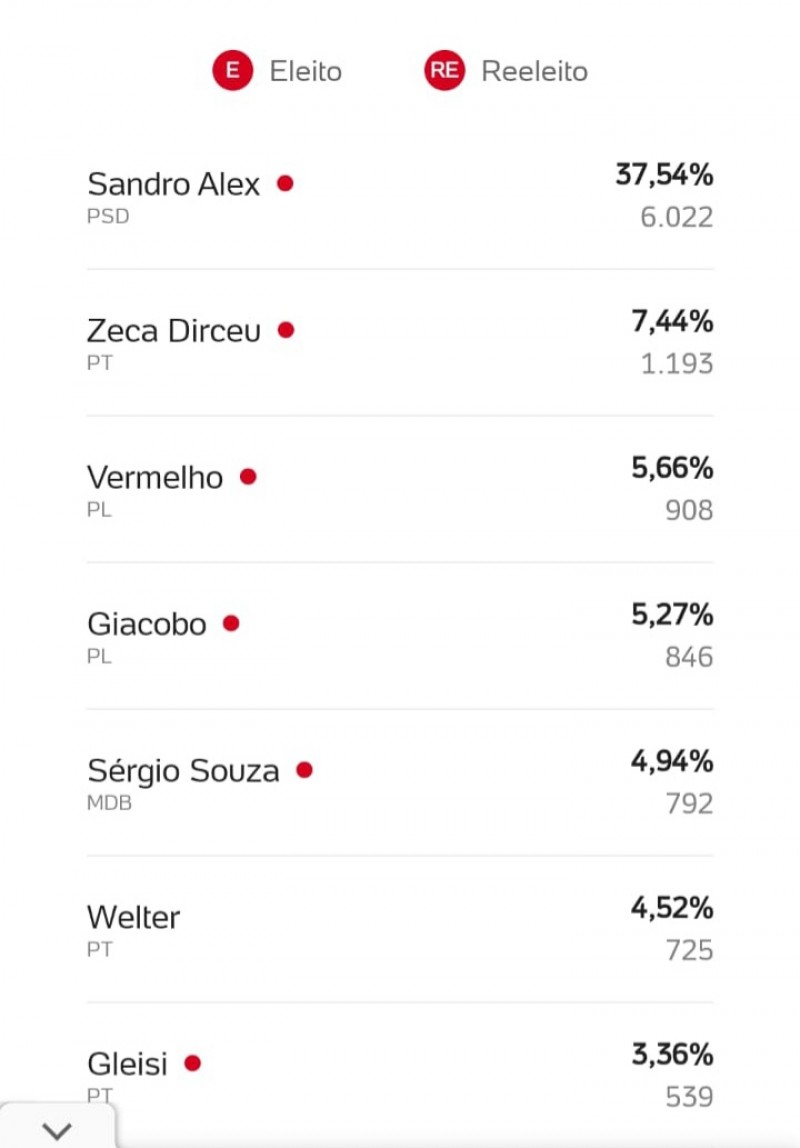The image size is (800, 1148).
Task: Click the Eleito legend label
Action: [306, 71]
